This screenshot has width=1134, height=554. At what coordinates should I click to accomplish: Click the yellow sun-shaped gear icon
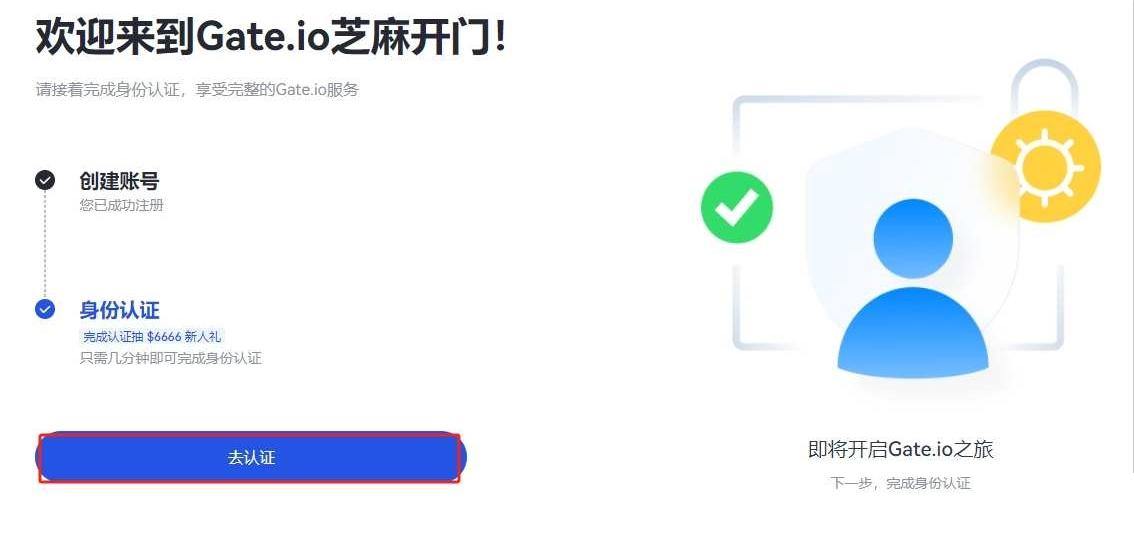[x=1045, y=167]
